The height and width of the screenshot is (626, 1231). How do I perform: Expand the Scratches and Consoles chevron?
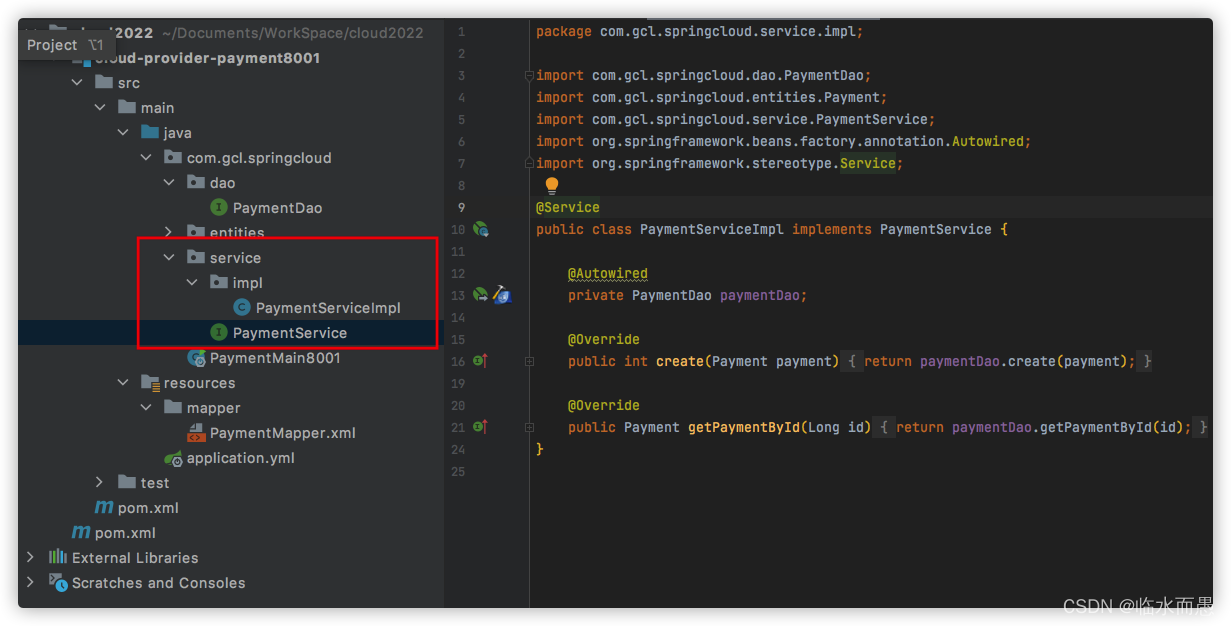click(31, 583)
